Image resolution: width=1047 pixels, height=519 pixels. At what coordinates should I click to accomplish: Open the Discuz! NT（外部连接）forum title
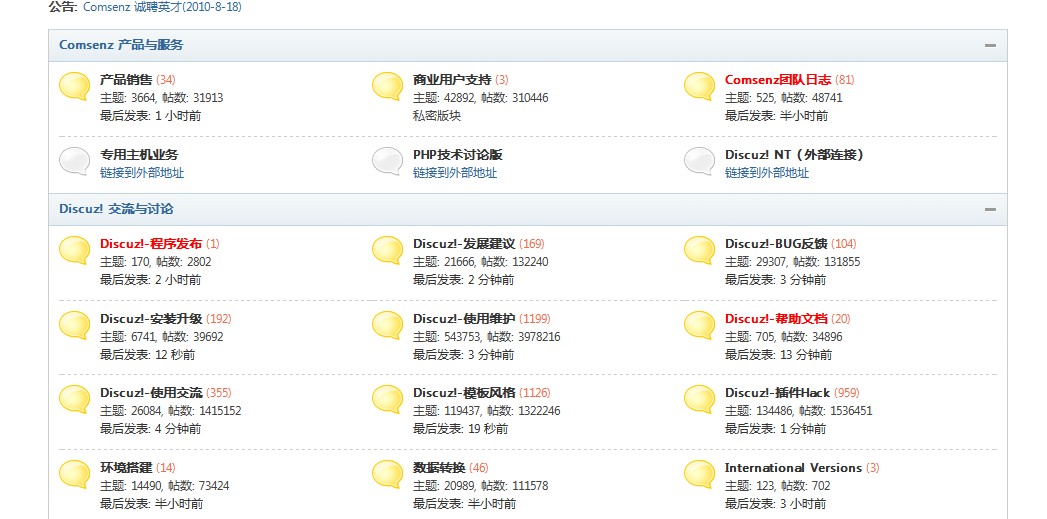(795, 154)
